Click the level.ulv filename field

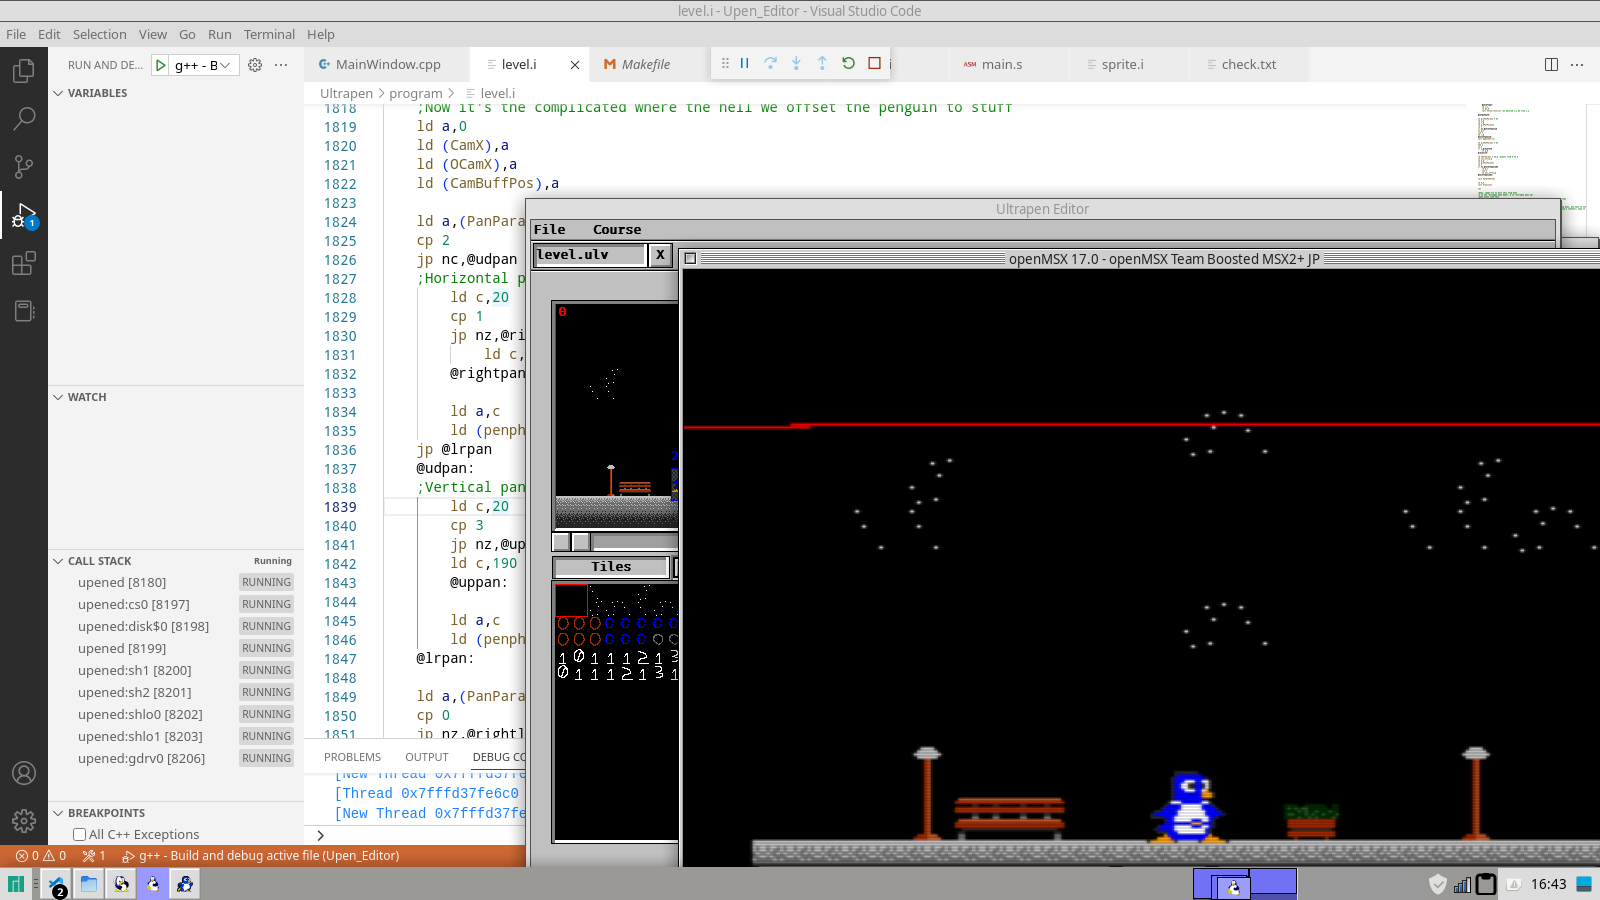590,255
